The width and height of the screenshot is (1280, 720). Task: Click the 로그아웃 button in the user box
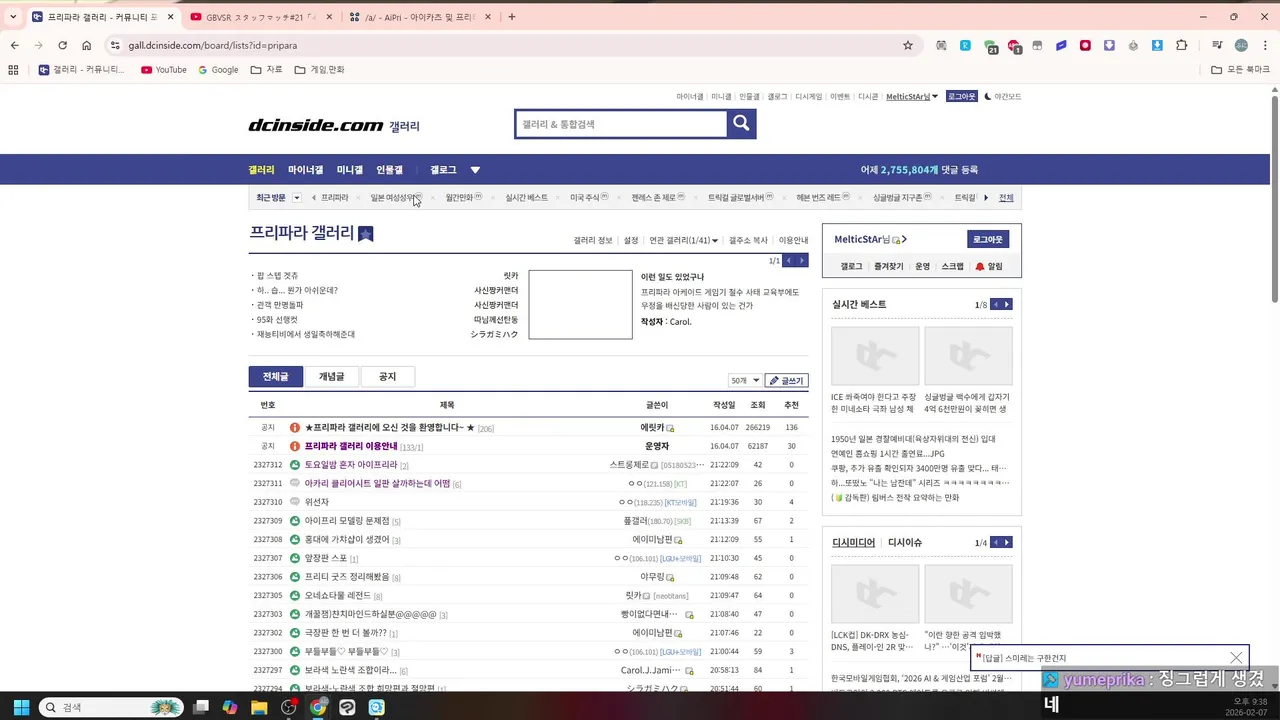pyautogui.click(x=988, y=239)
